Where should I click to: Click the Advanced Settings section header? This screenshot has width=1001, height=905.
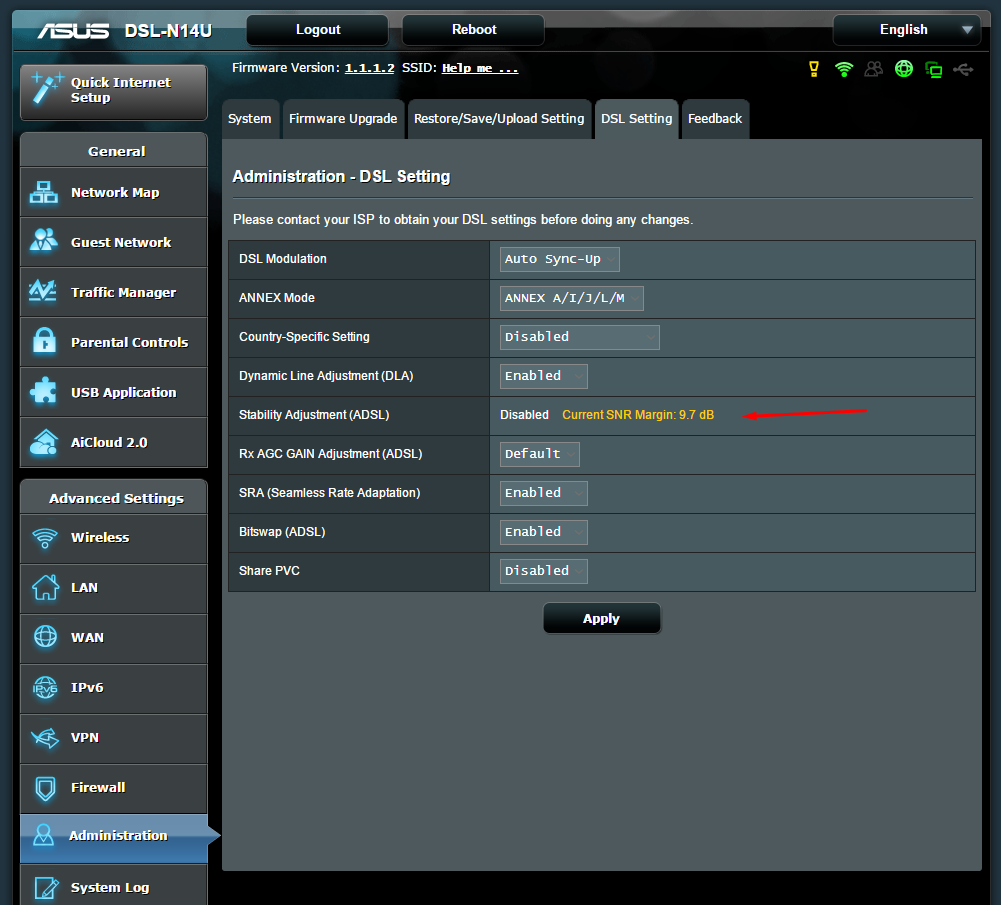point(116,498)
